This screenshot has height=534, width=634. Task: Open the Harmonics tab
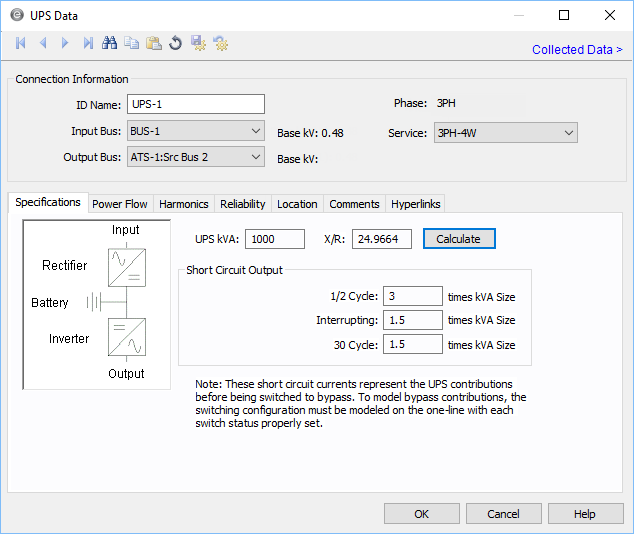(184, 204)
